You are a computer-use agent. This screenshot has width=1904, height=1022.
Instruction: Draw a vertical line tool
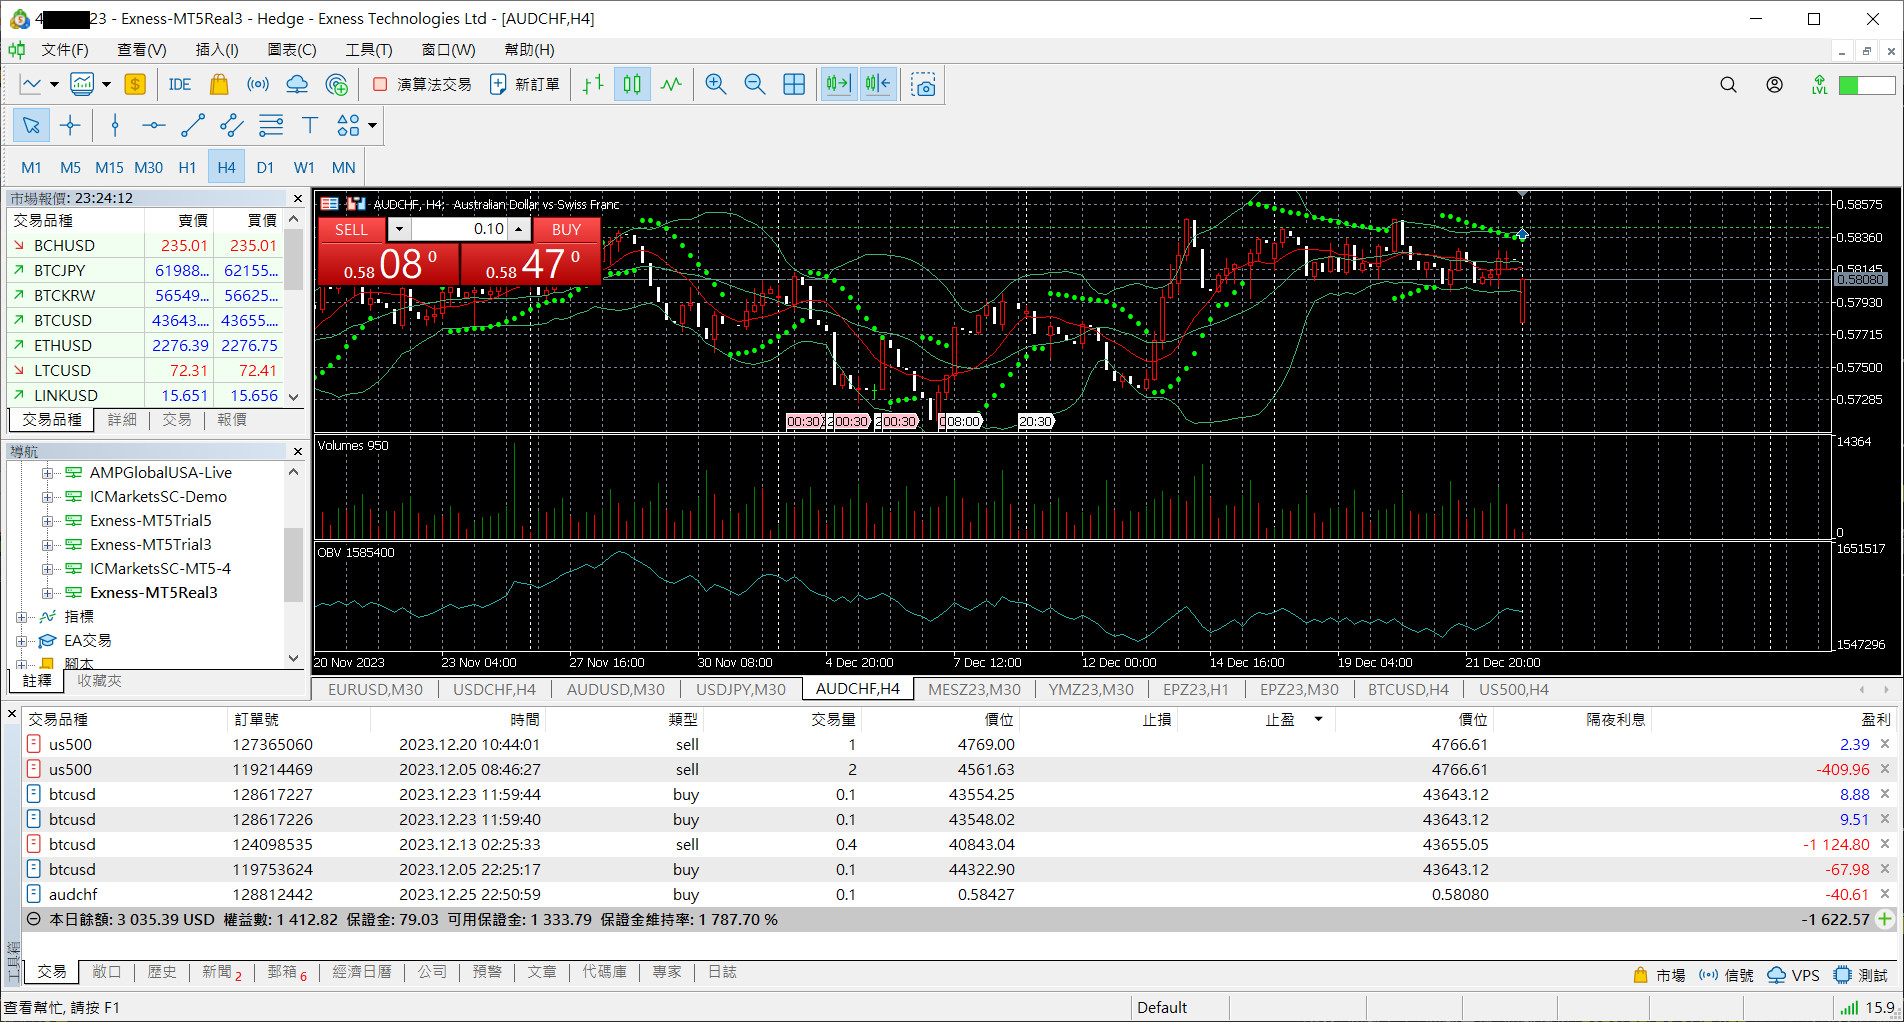[115, 125]
